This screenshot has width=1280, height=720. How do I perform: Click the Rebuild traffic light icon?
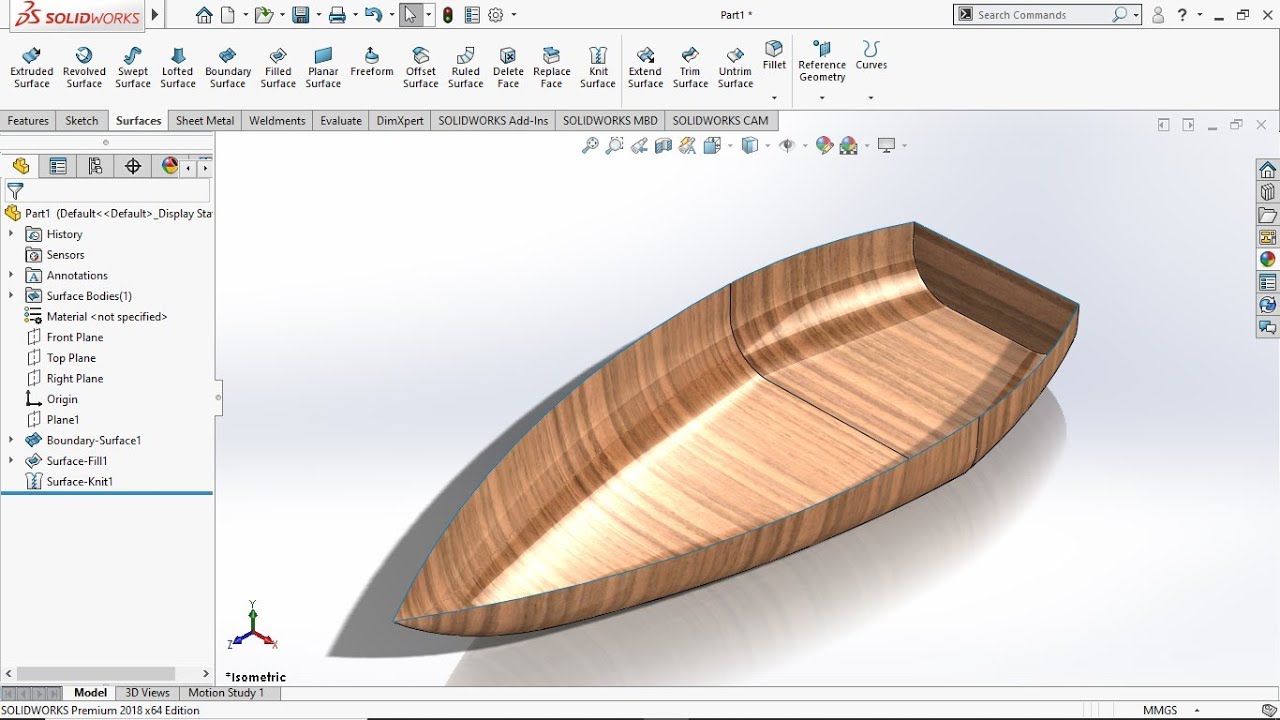[x=447, y=15]
